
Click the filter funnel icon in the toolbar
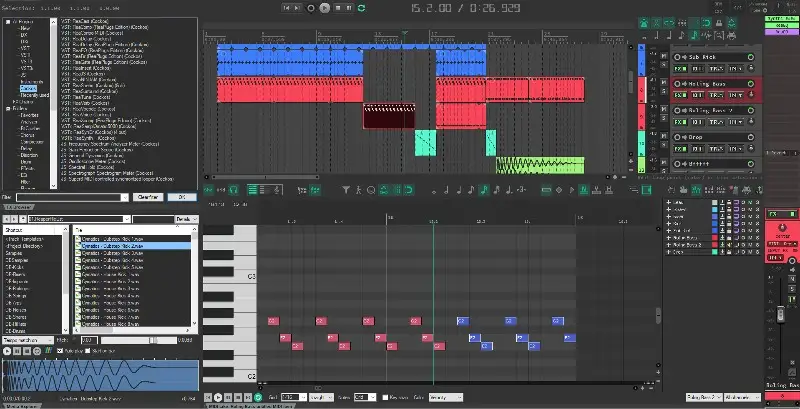click(345, 188)
